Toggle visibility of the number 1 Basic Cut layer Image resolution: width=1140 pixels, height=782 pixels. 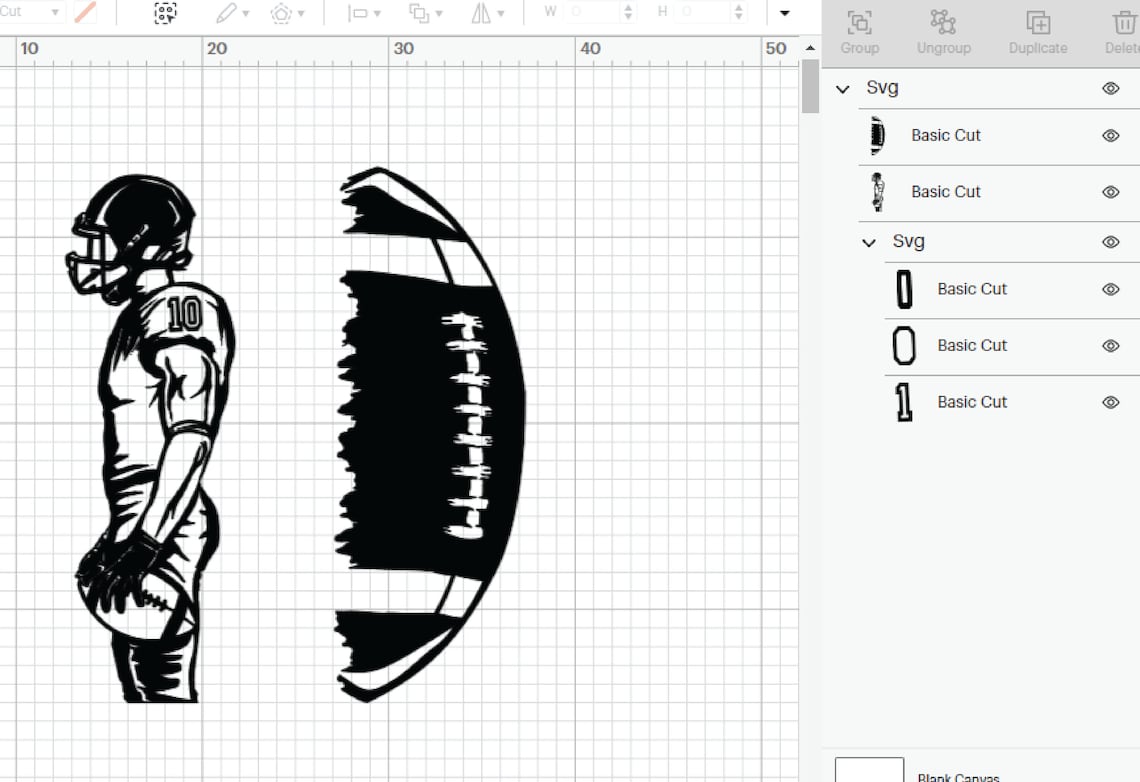(1111, 402)
